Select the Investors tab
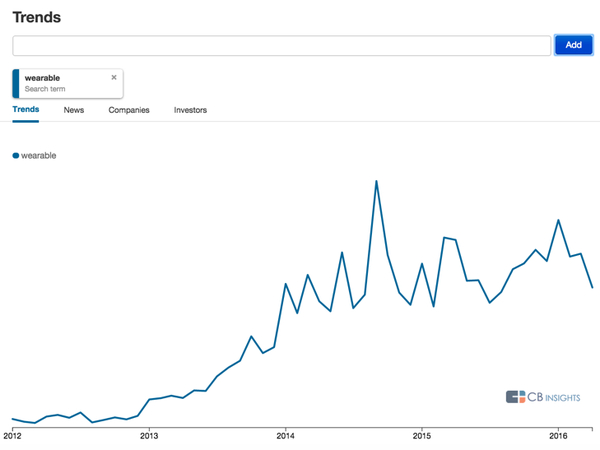Image resolution: width=600 pixels, height=450 pixels. tap(190, 110)
